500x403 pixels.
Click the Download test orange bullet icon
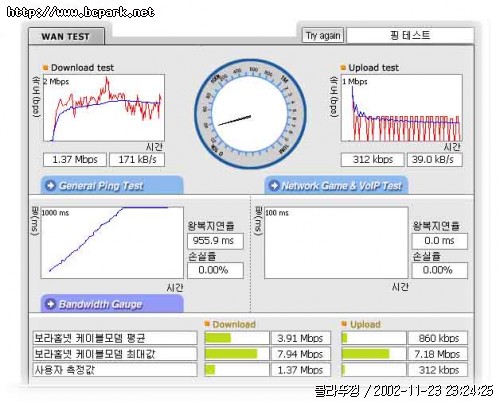pyautogui.click(x=46, y=68)
